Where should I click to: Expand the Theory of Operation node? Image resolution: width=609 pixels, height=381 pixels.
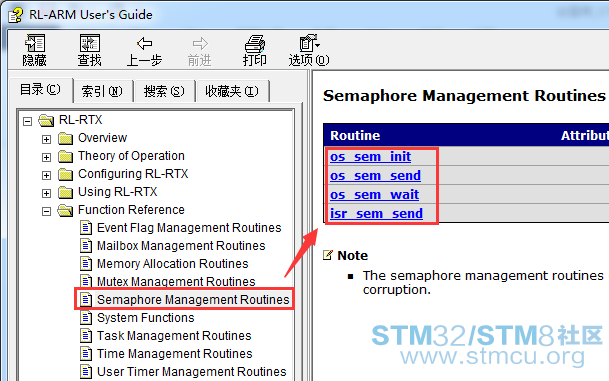coord(46,157)
